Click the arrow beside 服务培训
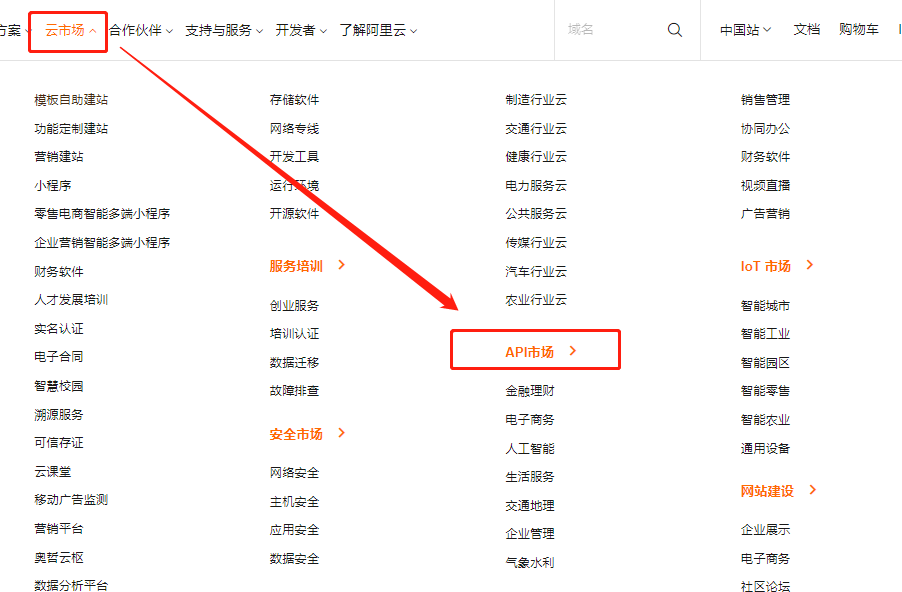The width and height of the screenshot is (902, 592). 342,265
